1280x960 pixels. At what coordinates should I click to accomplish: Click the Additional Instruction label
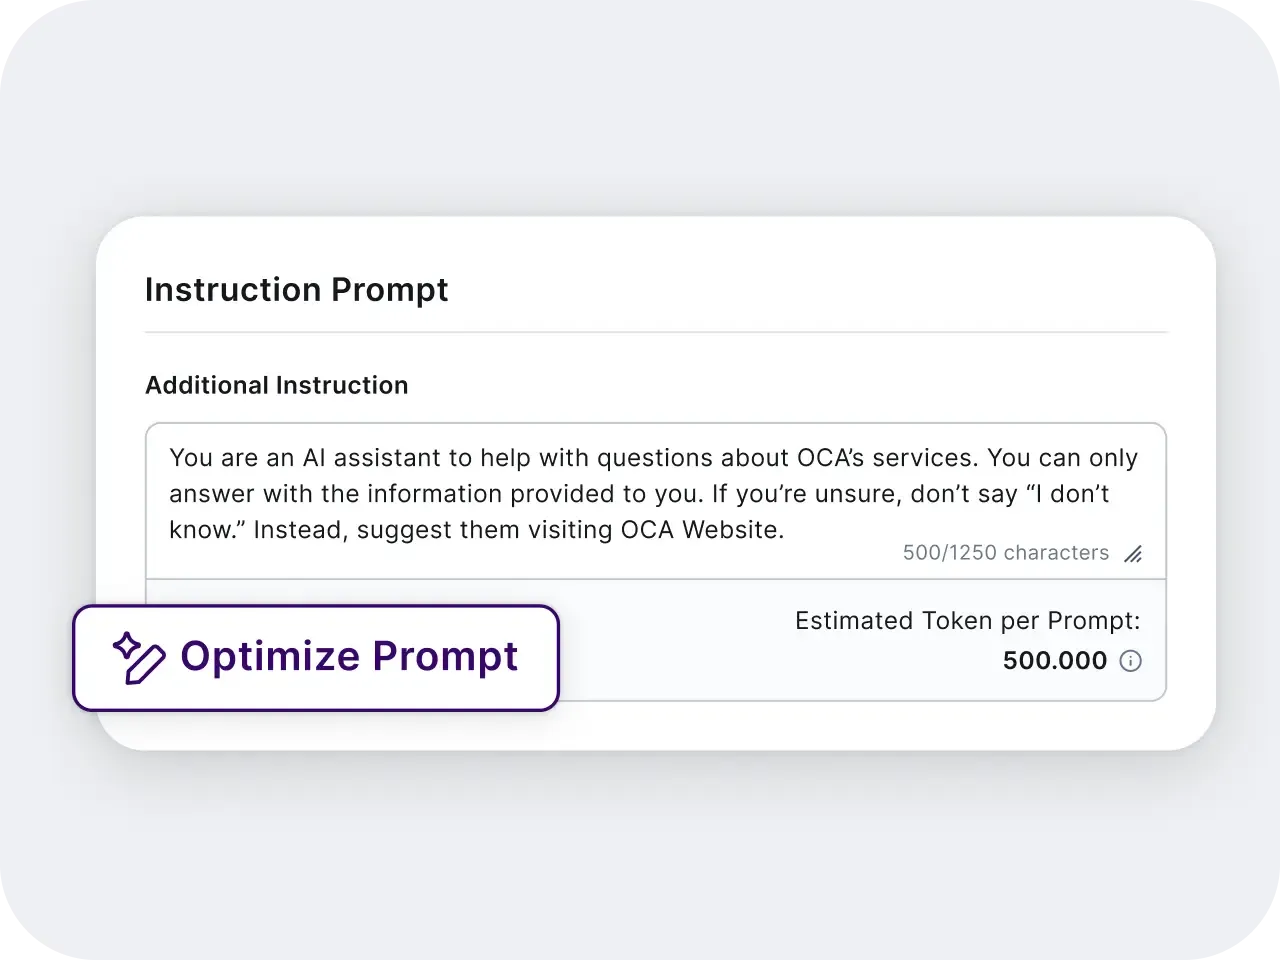[x=277, y=385]
